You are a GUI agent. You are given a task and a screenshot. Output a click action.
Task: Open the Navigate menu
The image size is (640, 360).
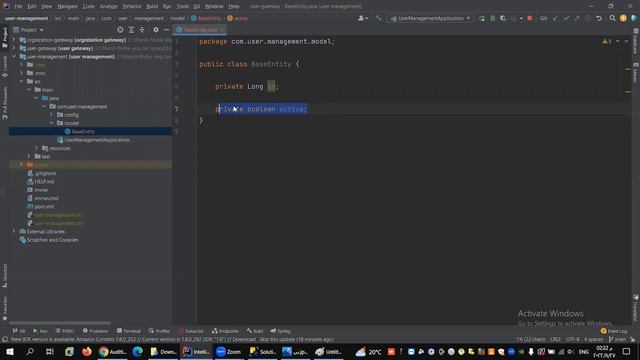click(x=67, y=7)
